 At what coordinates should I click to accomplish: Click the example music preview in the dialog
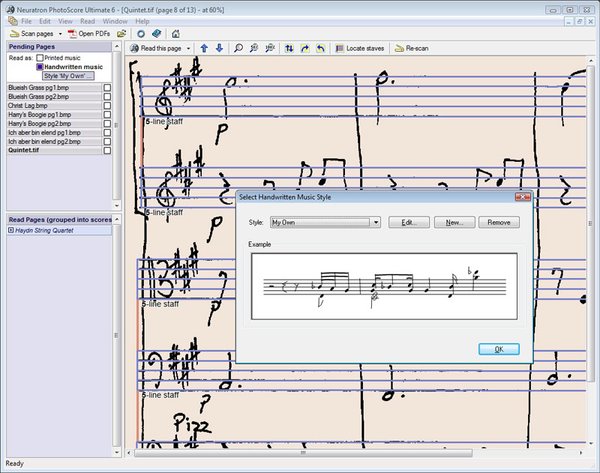click(x=384, y=286)
